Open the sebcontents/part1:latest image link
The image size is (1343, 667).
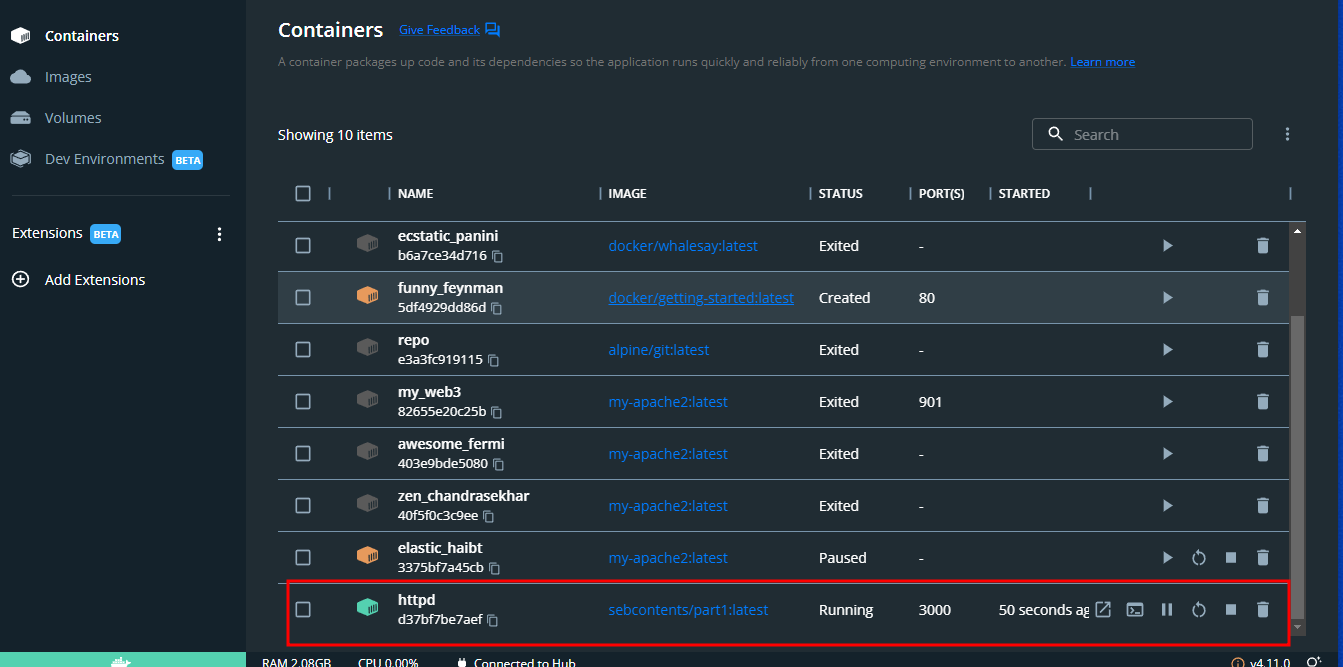(x=688, y=610)
